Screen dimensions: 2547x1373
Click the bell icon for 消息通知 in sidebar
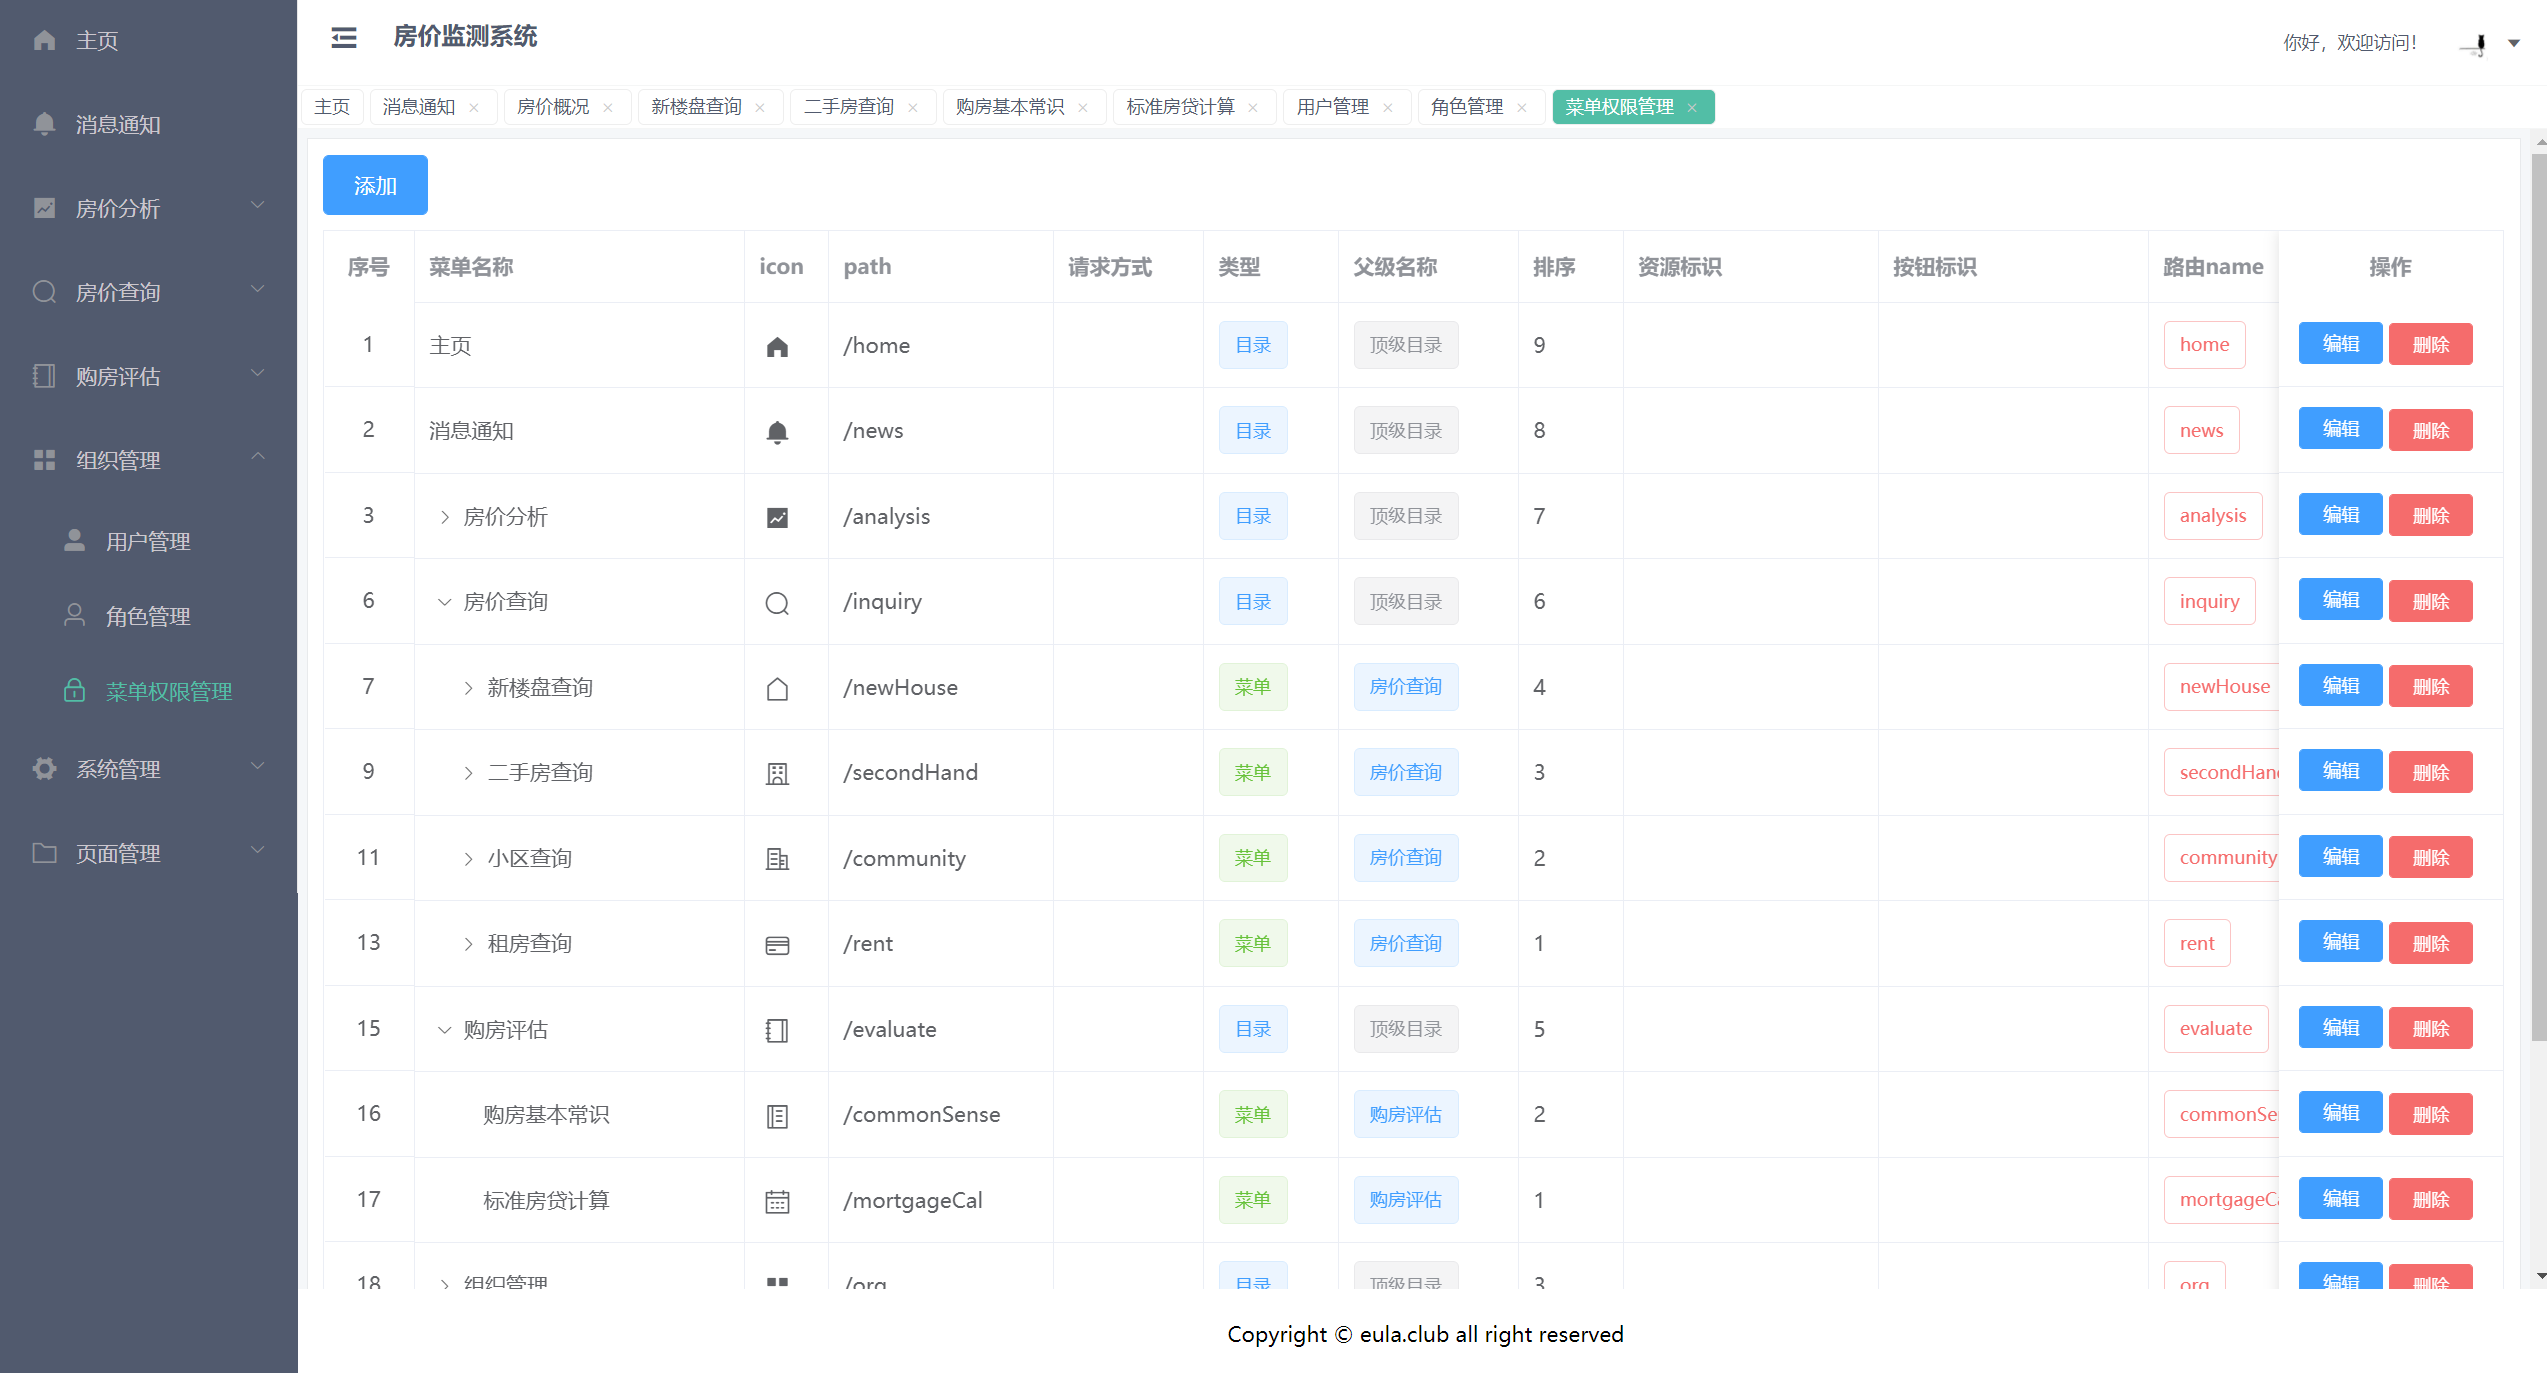44,124
